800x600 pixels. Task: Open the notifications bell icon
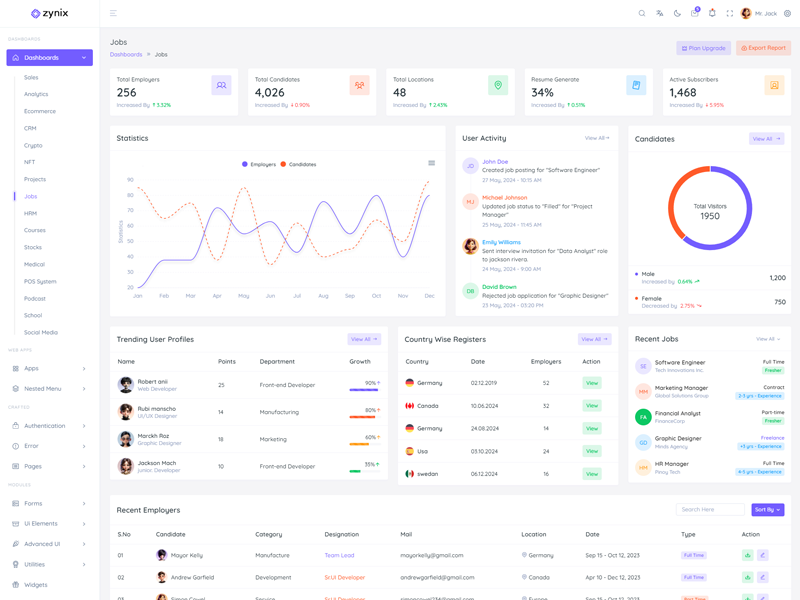(712, 13)
